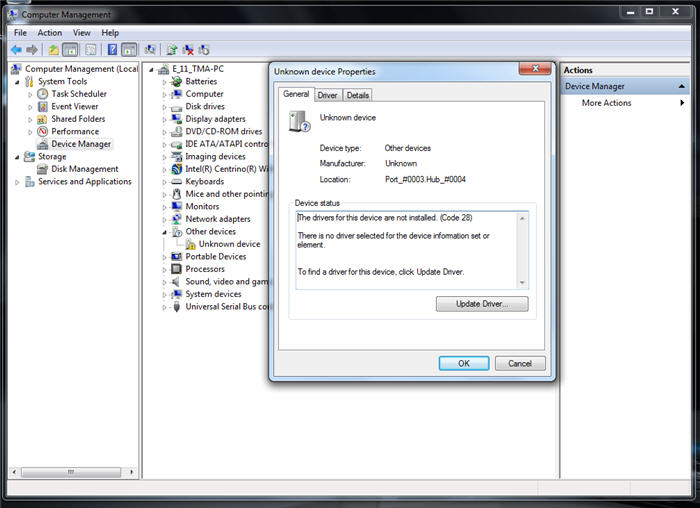Click the Properties toolbar icon
The height and width of the screenshot is (508, 700).
tap(91, 50)
